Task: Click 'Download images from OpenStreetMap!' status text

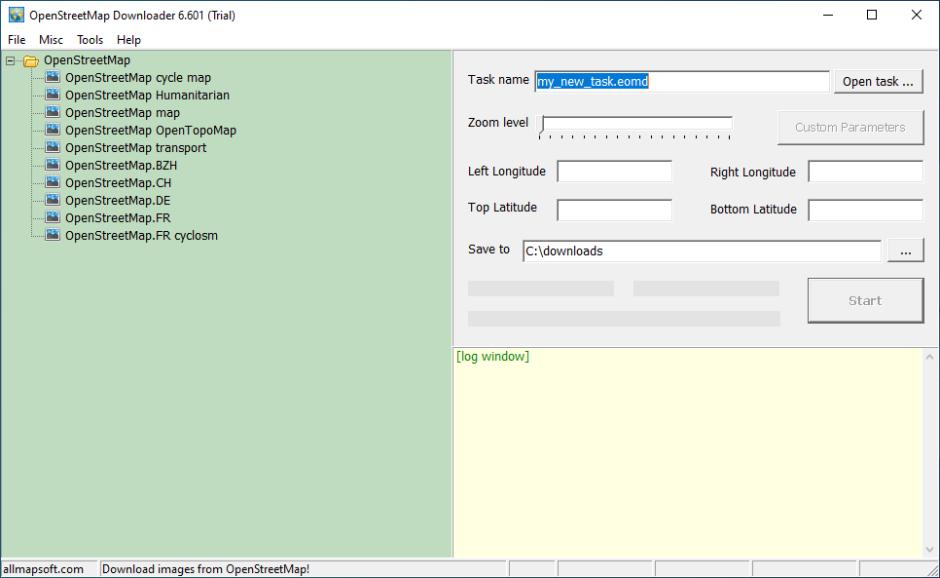Action: tap(206, 569)
